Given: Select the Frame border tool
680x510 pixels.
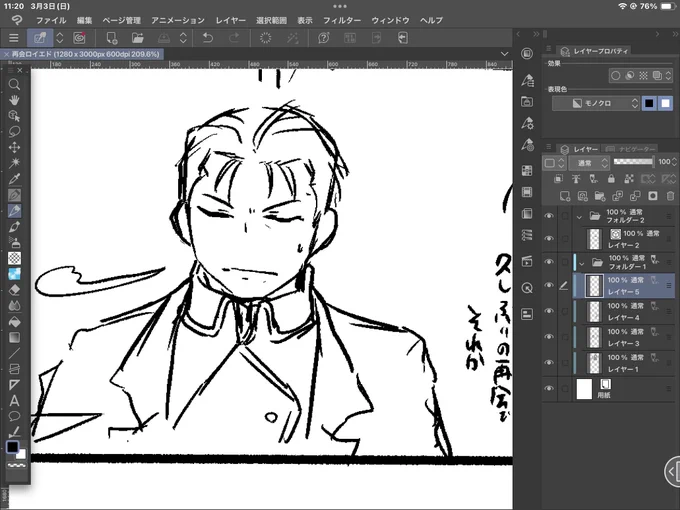Looking at the screenshot, I should pyautogui.click(x=14, y=369).
